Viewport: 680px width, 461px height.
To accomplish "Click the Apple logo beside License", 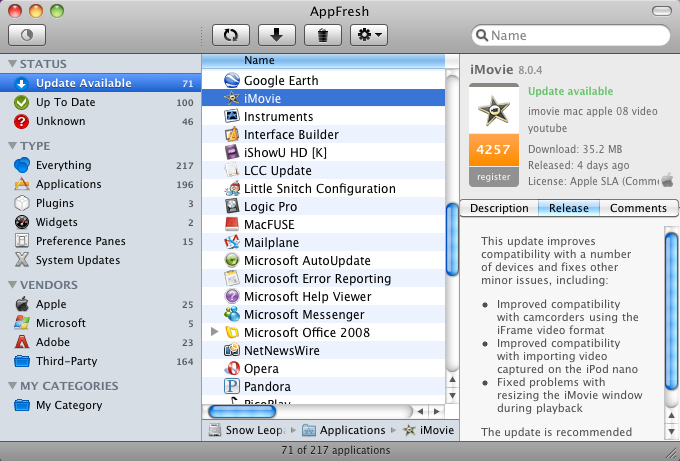I will point(667,180).
